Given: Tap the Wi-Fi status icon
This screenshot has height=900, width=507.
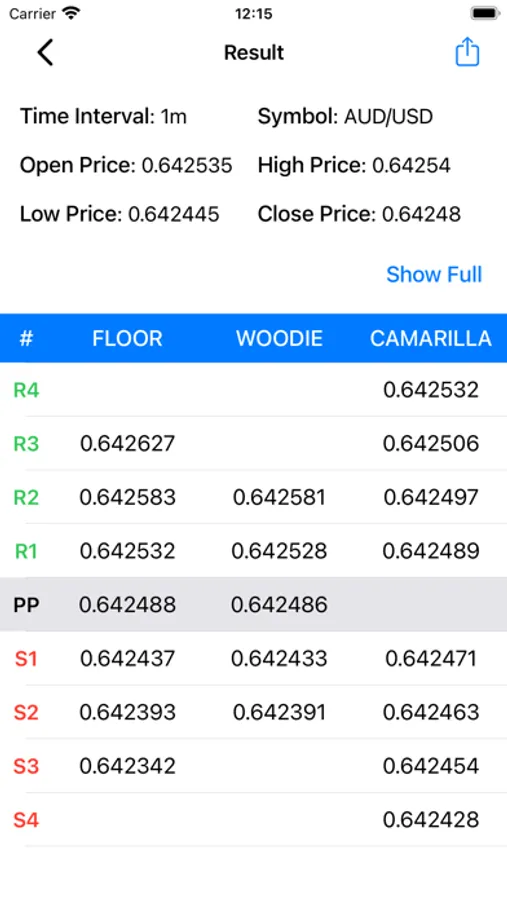Looking at the screenshot, I should coord(71,13).
